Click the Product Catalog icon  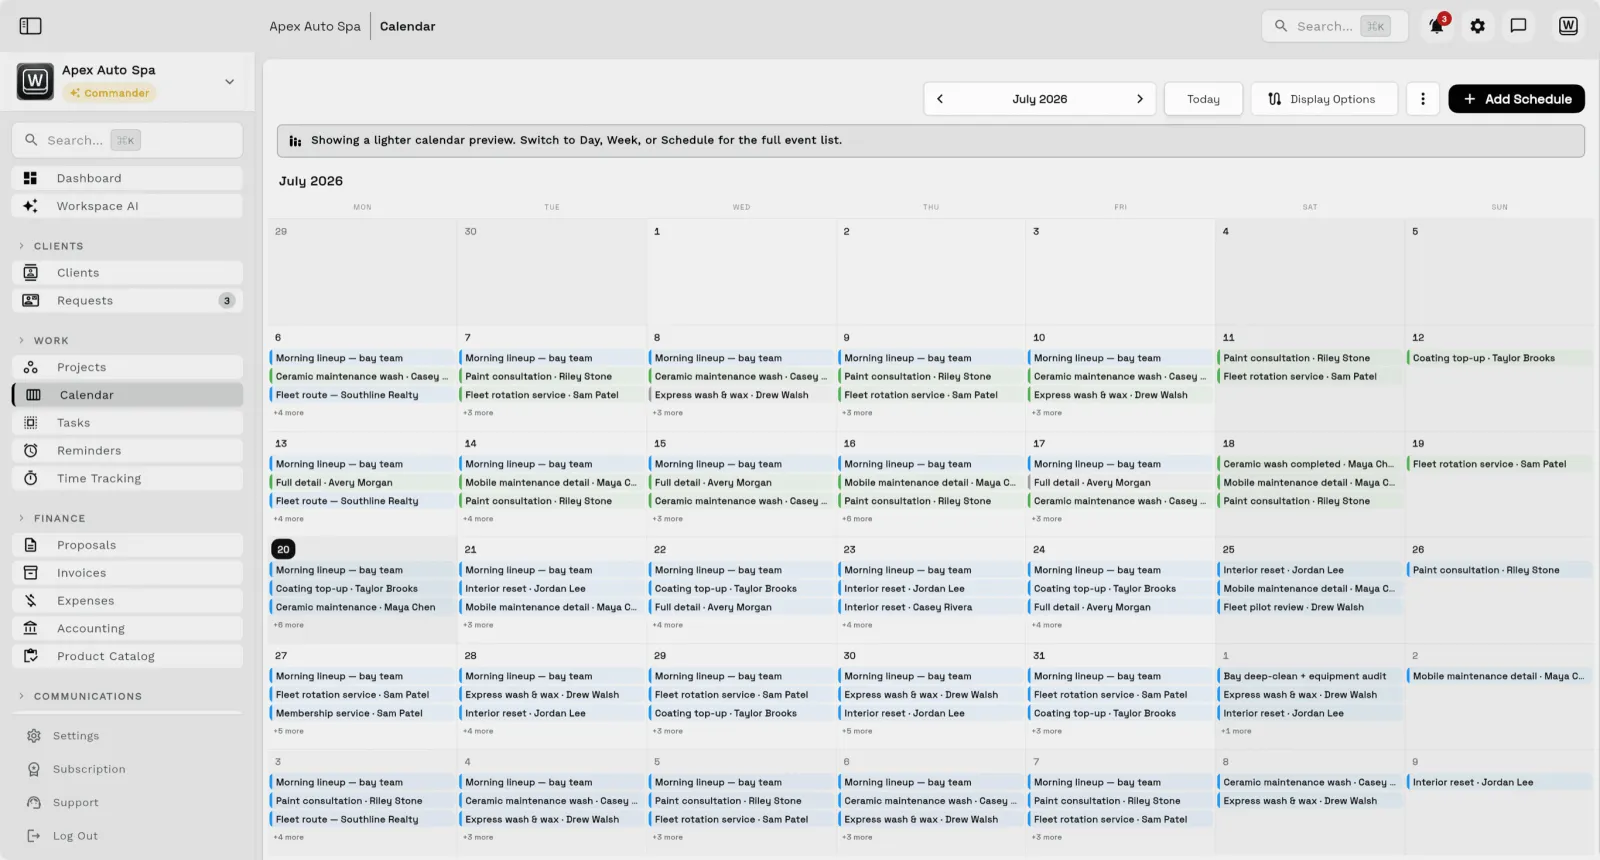[x=31, y=656]
